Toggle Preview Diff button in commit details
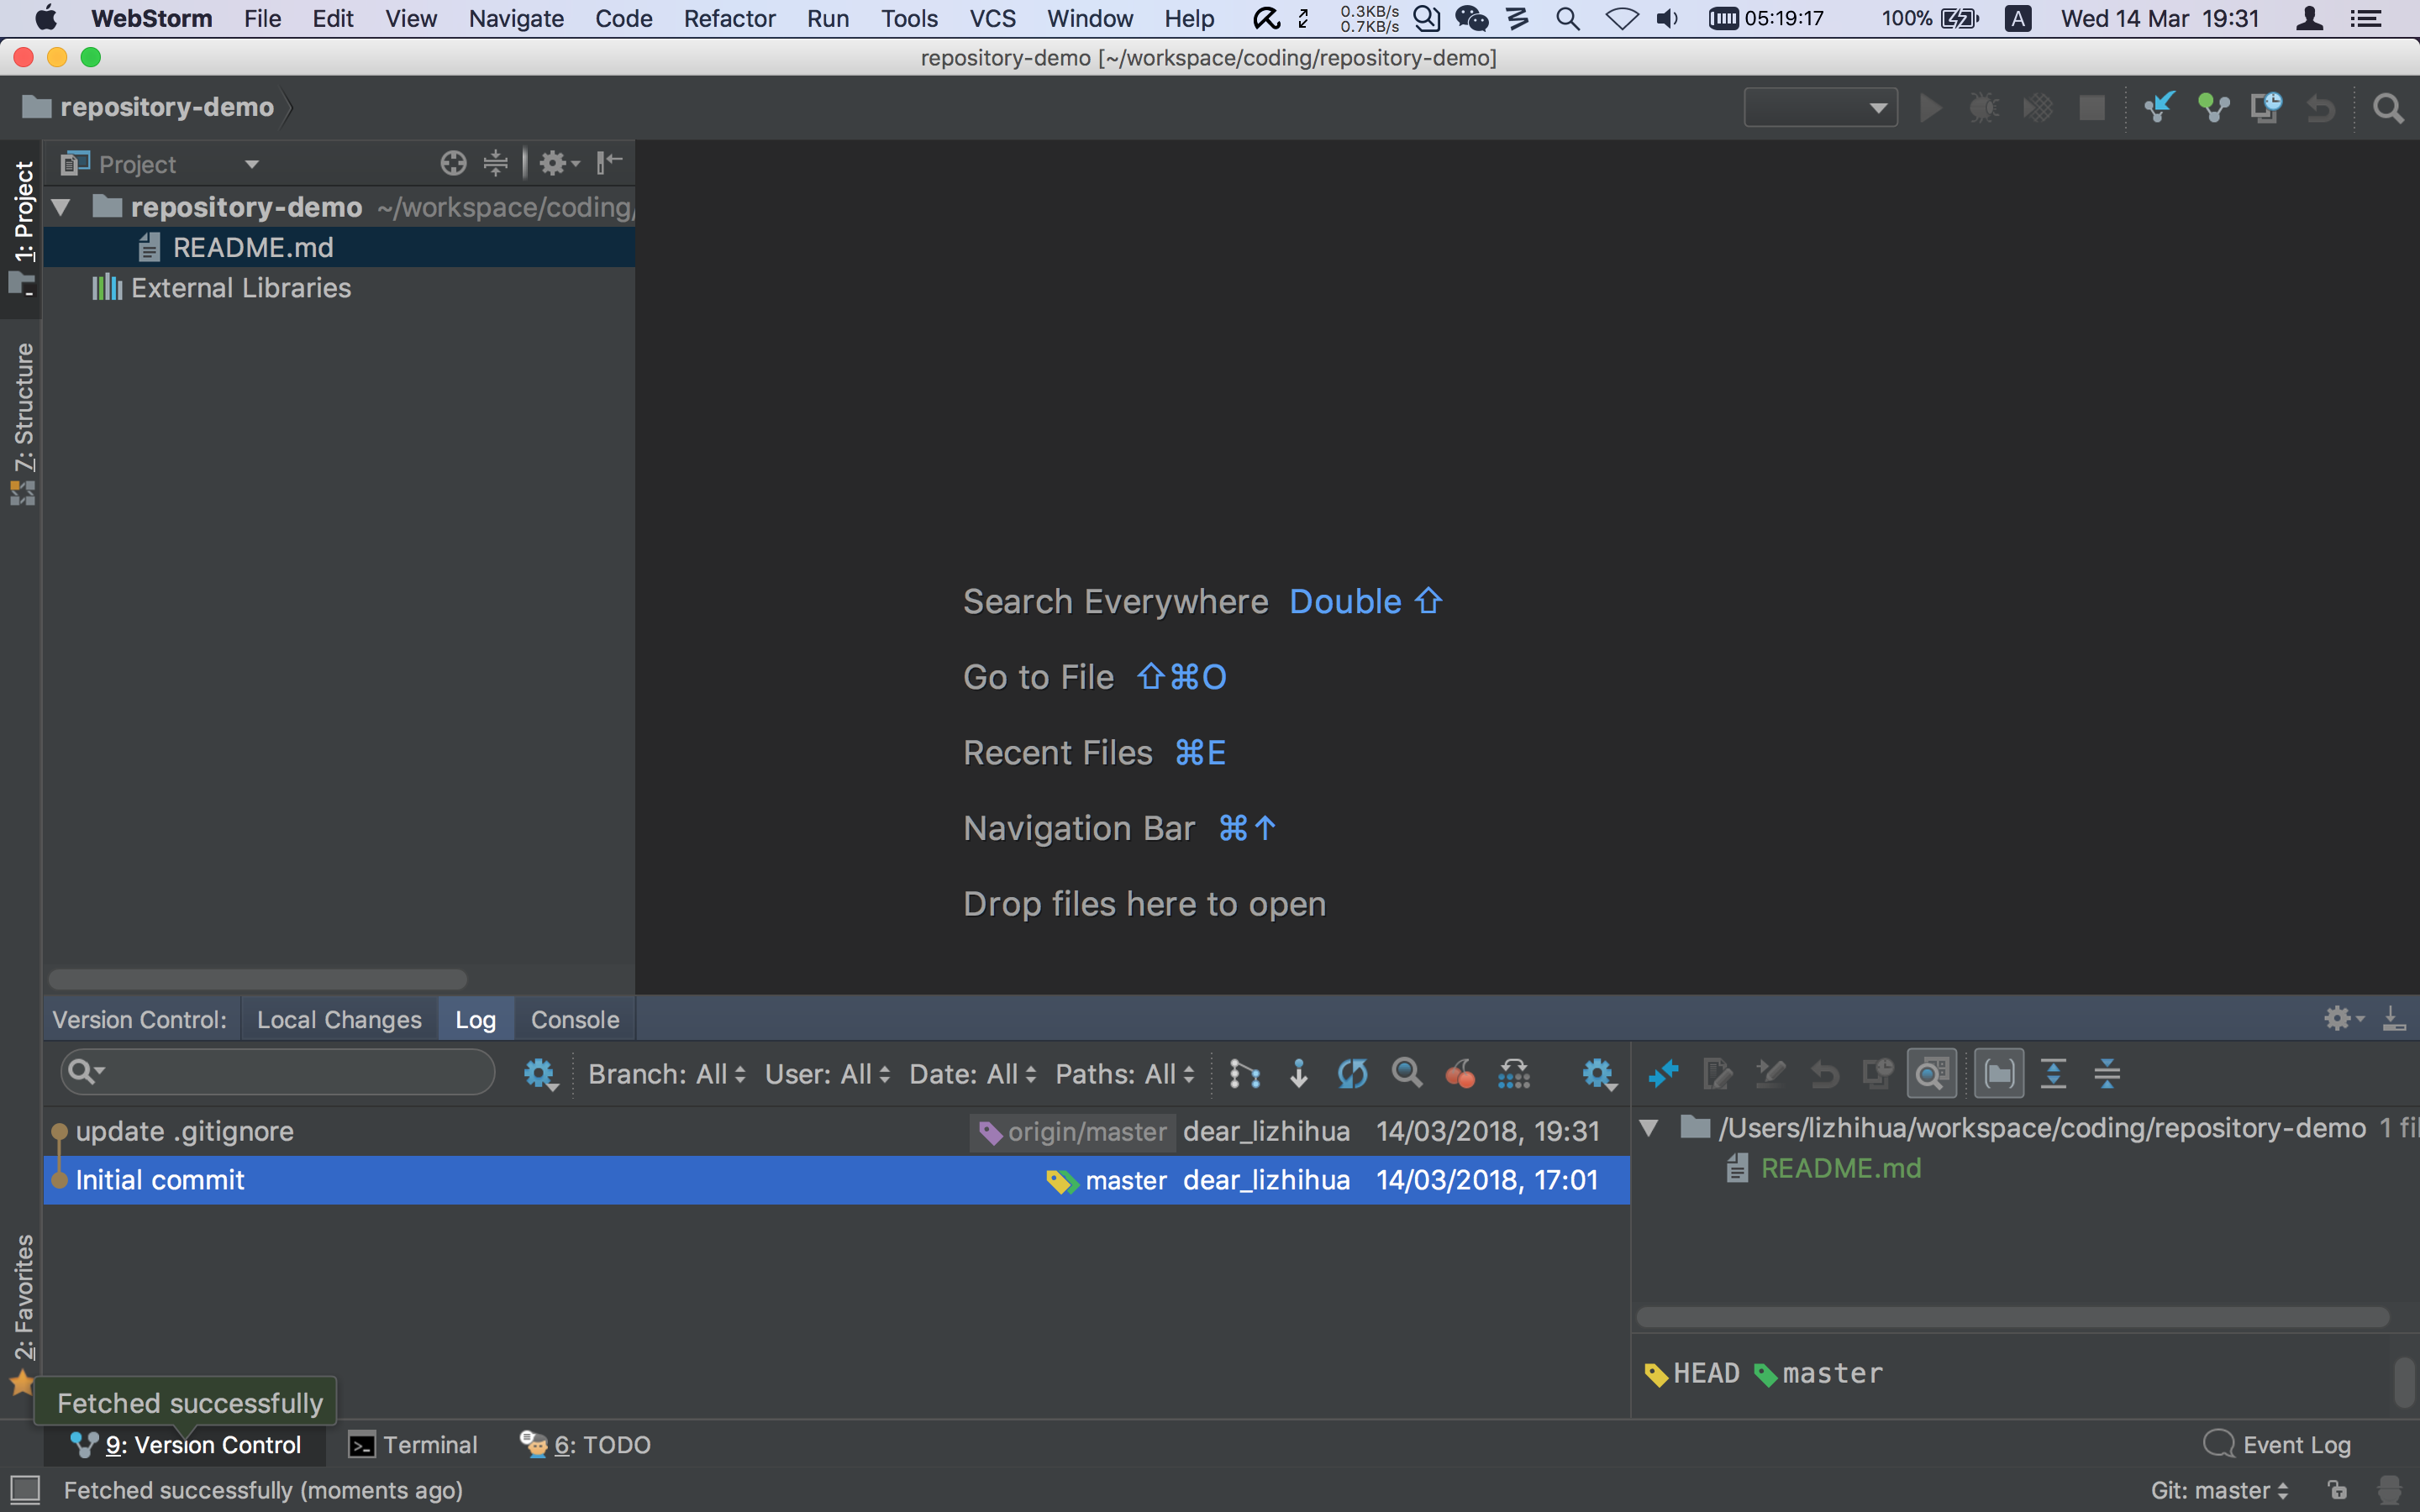The height and width of the screenshot is (1512, 2420). click(1931, 1074)
